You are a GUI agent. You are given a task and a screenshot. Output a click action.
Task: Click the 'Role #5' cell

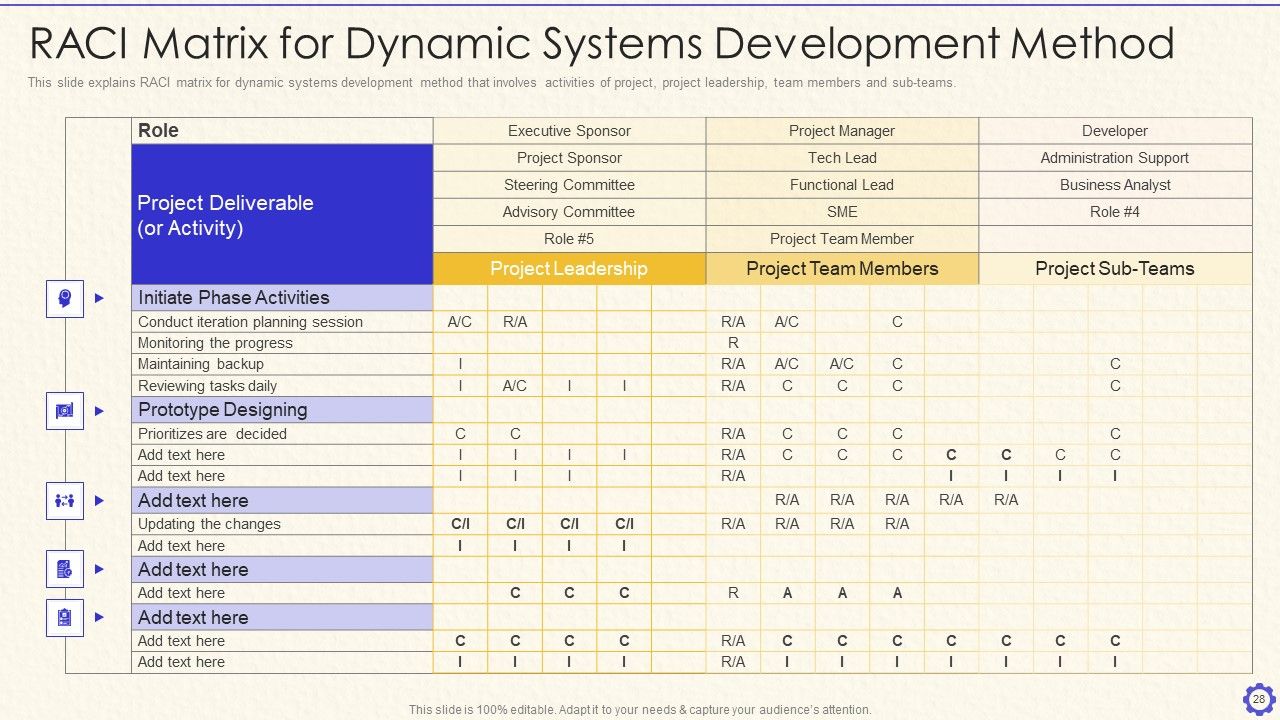569,239
